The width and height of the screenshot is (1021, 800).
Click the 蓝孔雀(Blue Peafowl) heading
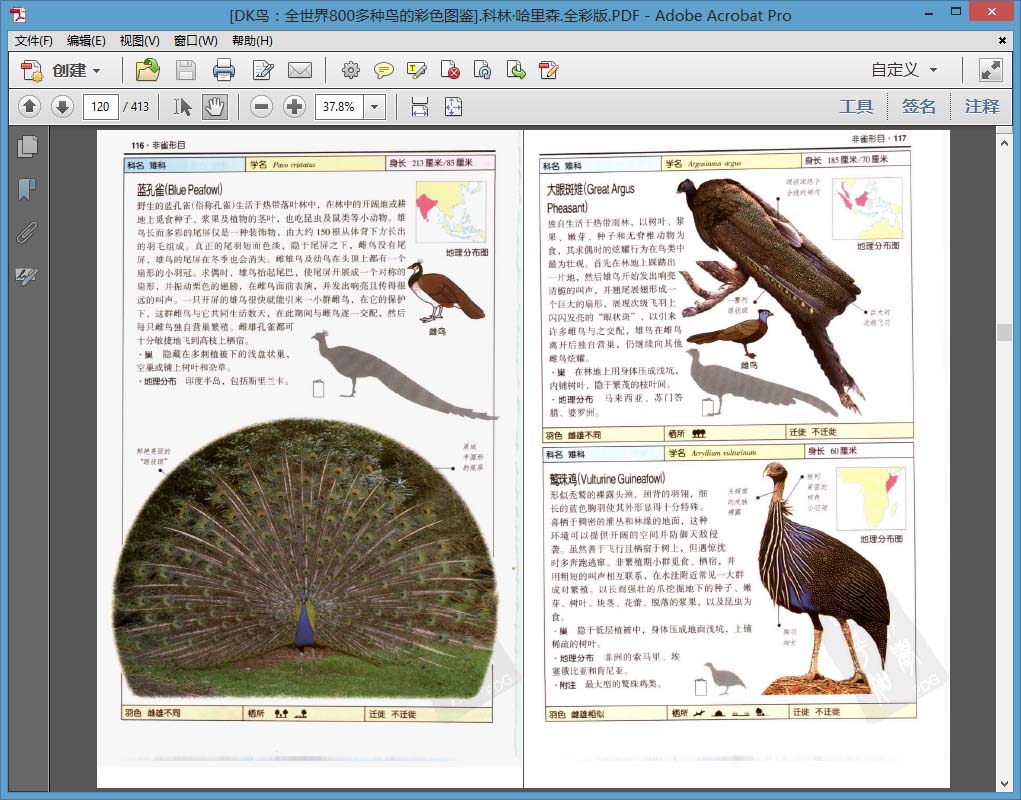coord(179,190)
